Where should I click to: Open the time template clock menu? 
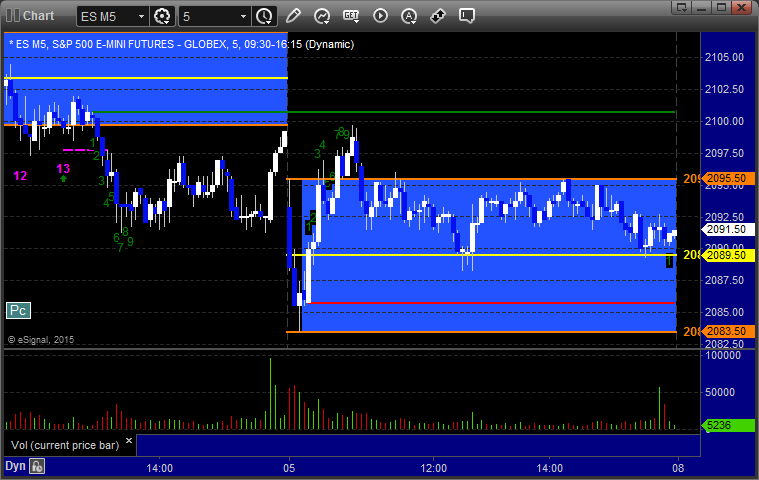(264, 16)
